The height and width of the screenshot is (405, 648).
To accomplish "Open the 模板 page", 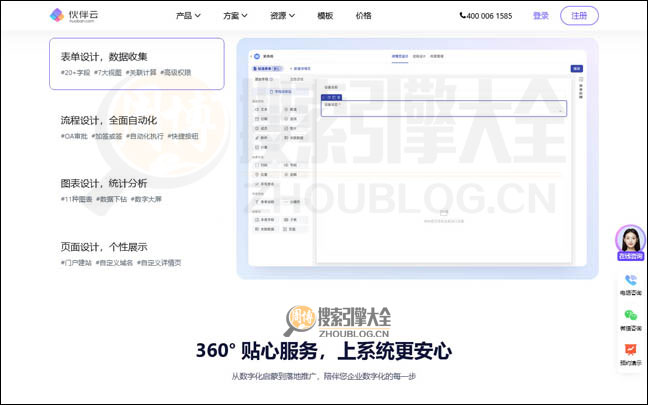I will [x=325, y=16].
